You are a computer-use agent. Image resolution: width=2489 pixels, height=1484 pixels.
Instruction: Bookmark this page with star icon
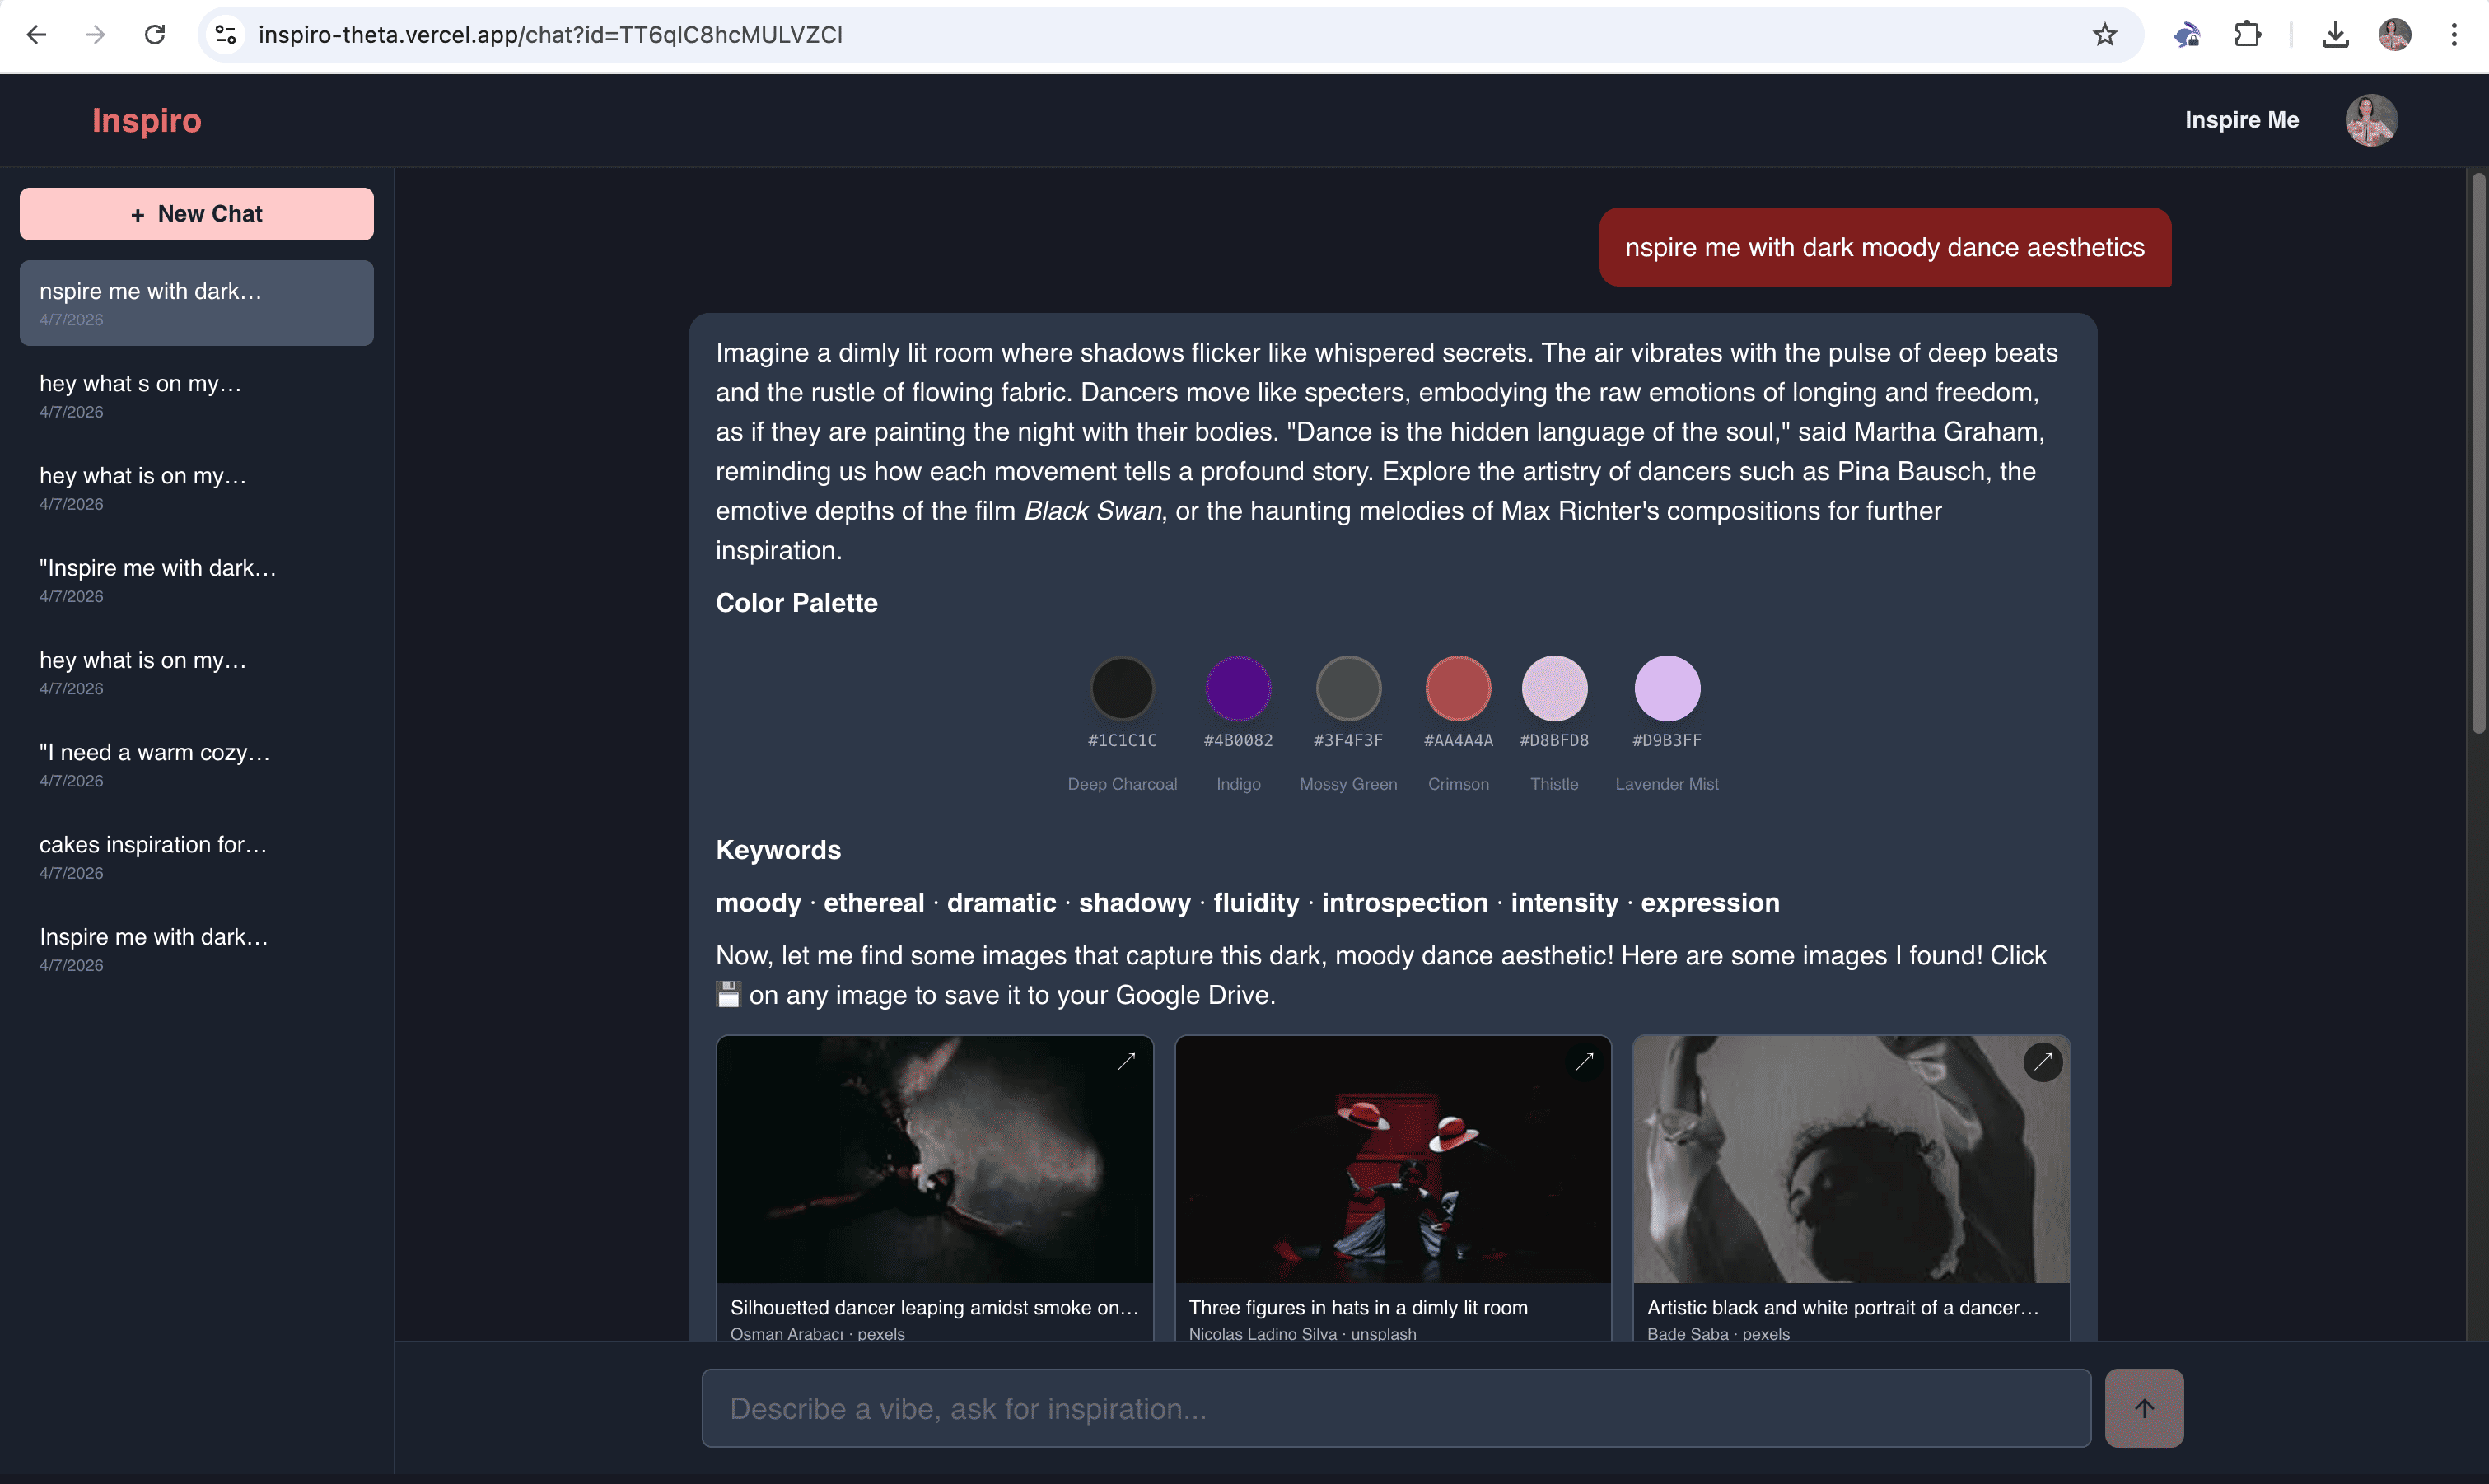pyautogui.click(x=2104, y=35)
